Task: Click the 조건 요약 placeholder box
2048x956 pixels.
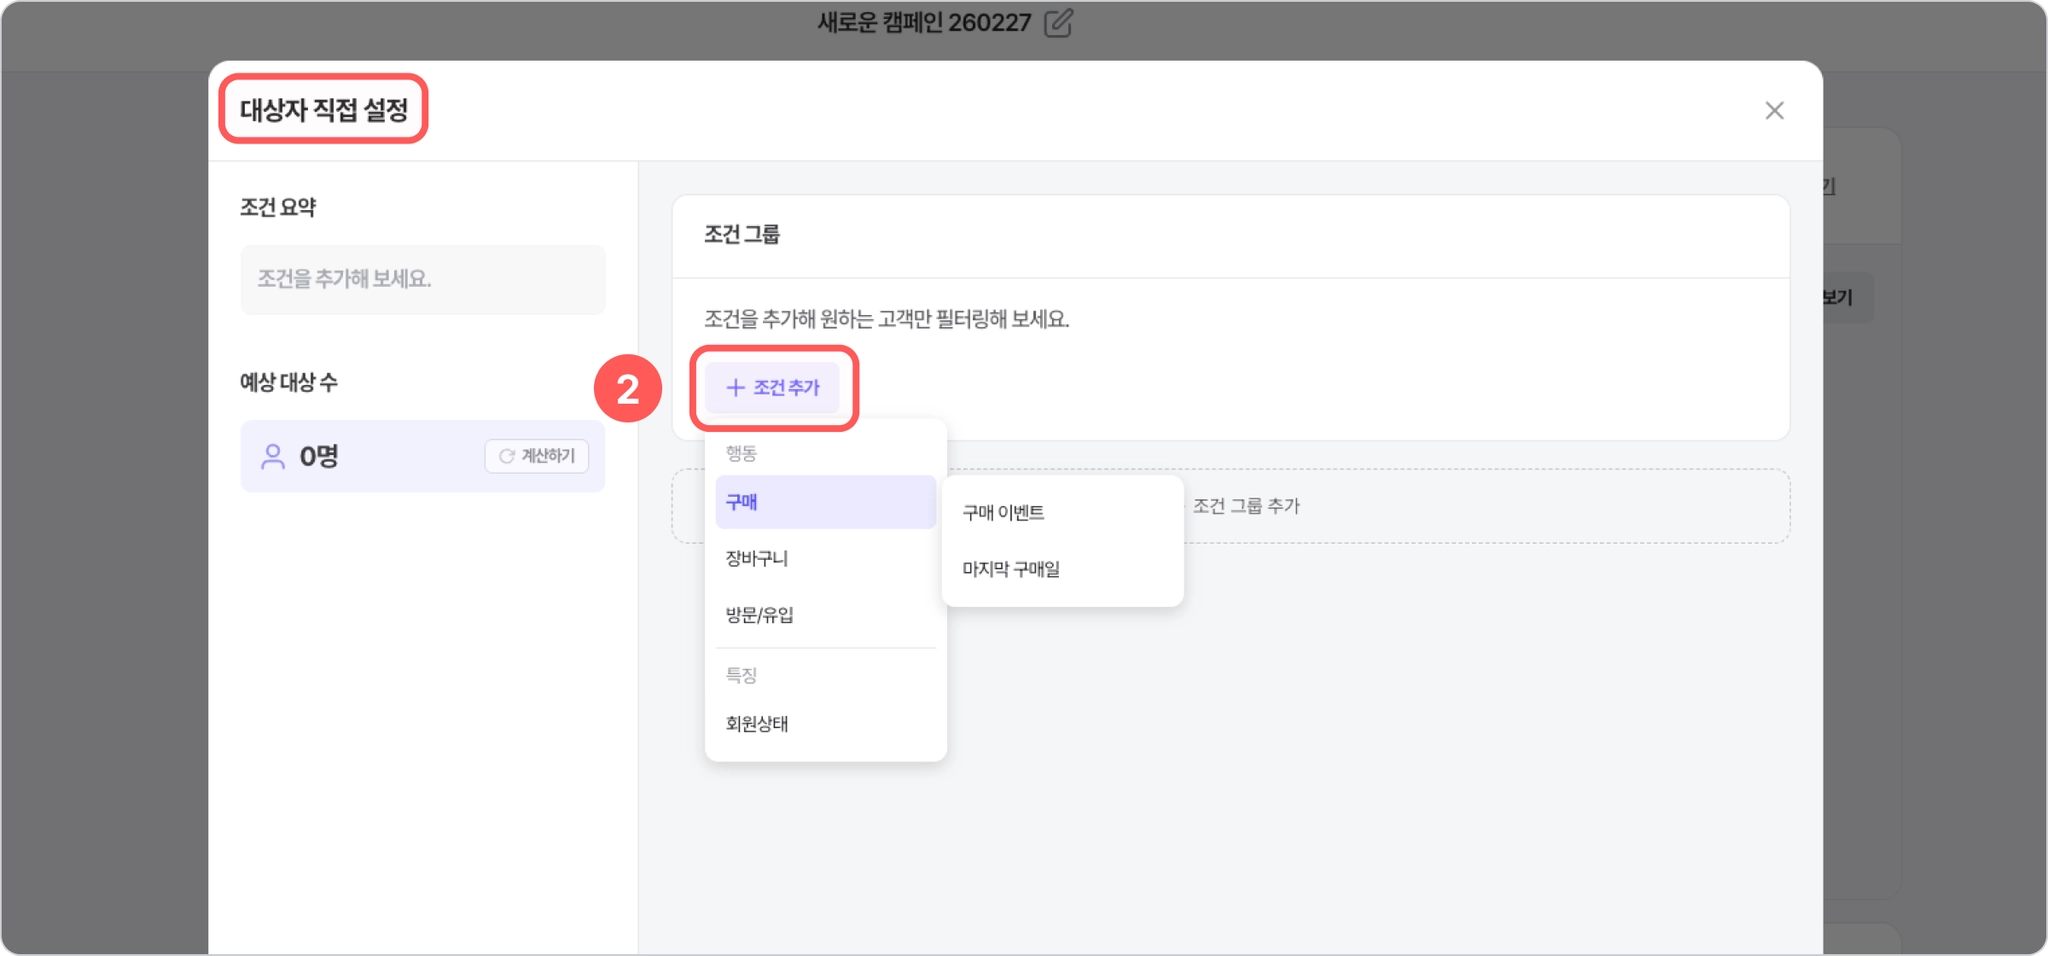Action: coord(423,279)
